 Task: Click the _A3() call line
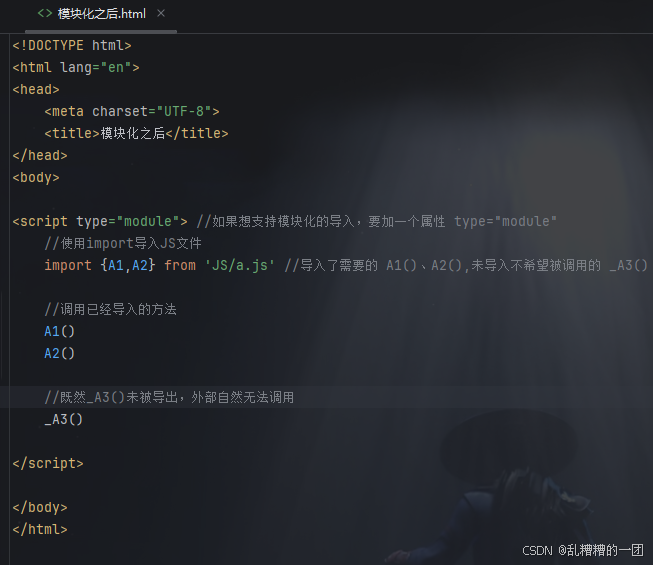point(64,419)
